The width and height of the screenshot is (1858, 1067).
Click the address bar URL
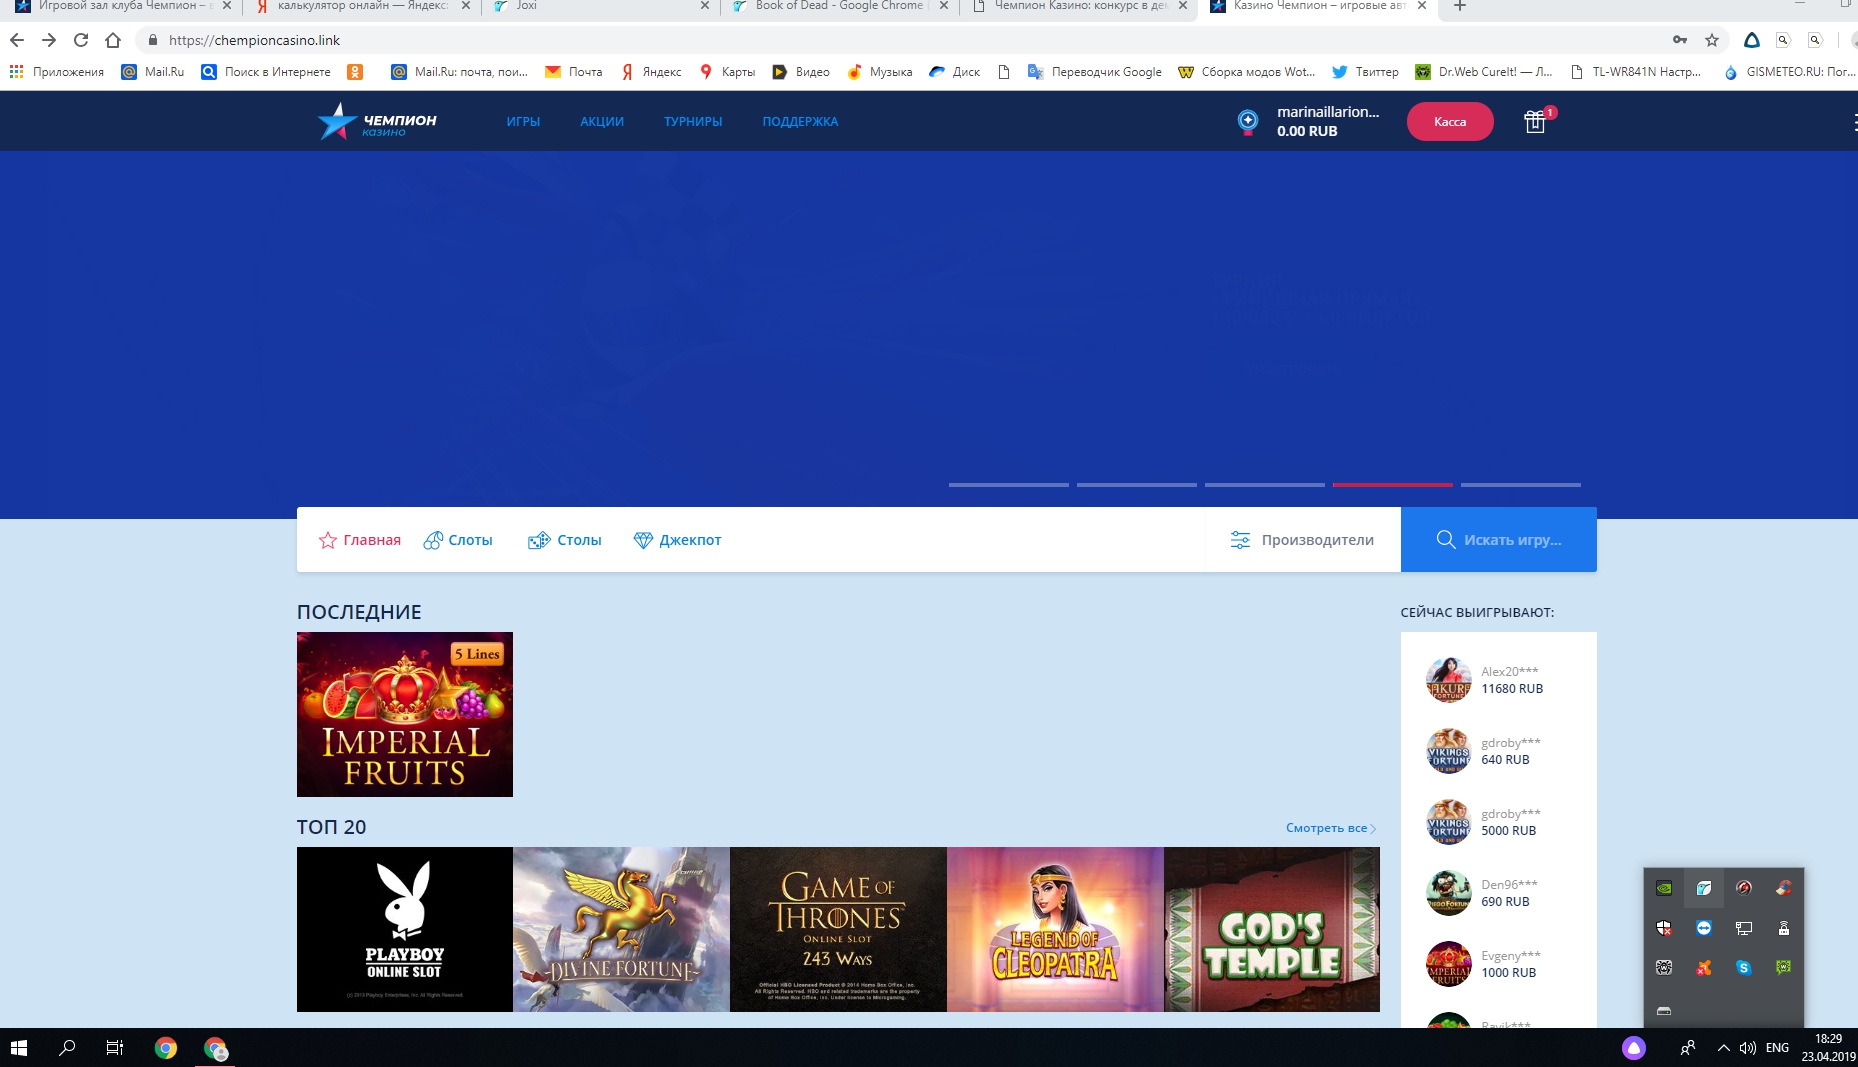point(254,40)
